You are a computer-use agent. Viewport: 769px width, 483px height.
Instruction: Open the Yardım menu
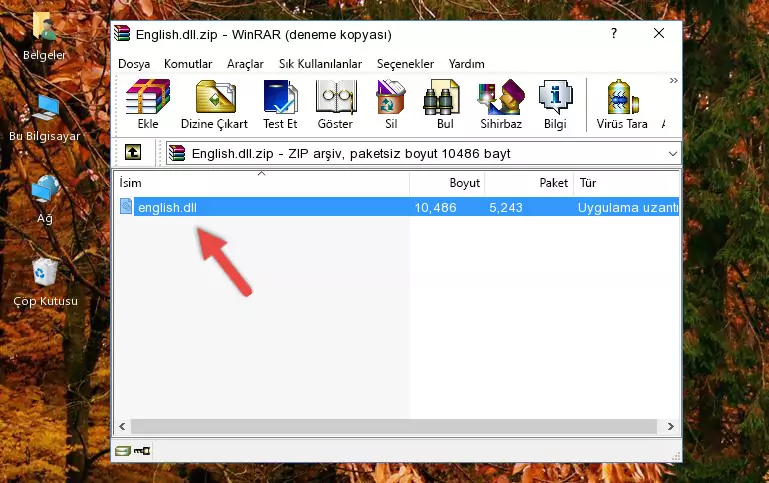pyautogui.click(x=466, y=64)
